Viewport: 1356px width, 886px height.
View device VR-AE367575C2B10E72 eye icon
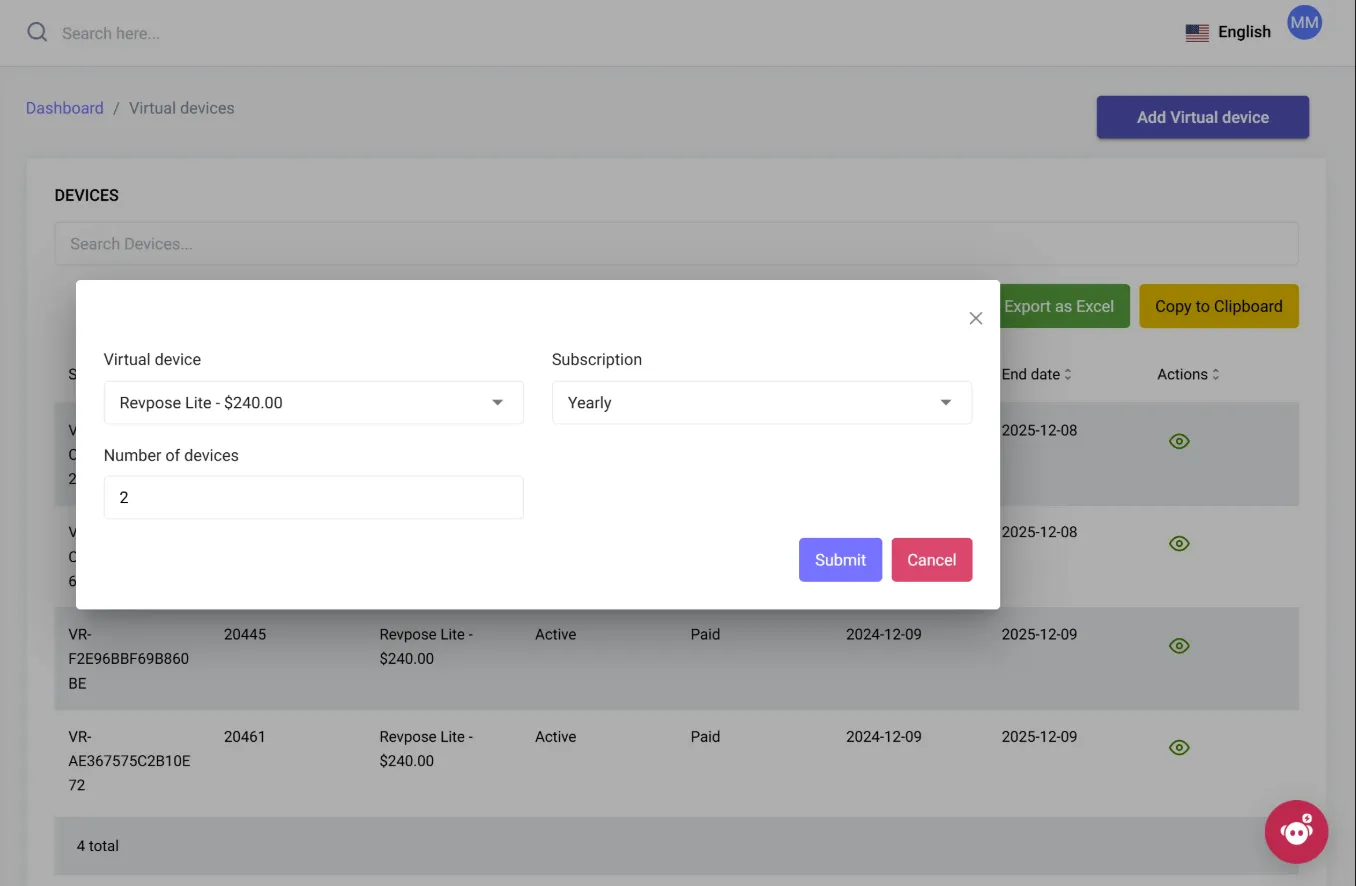click(x=1179, y=747)
